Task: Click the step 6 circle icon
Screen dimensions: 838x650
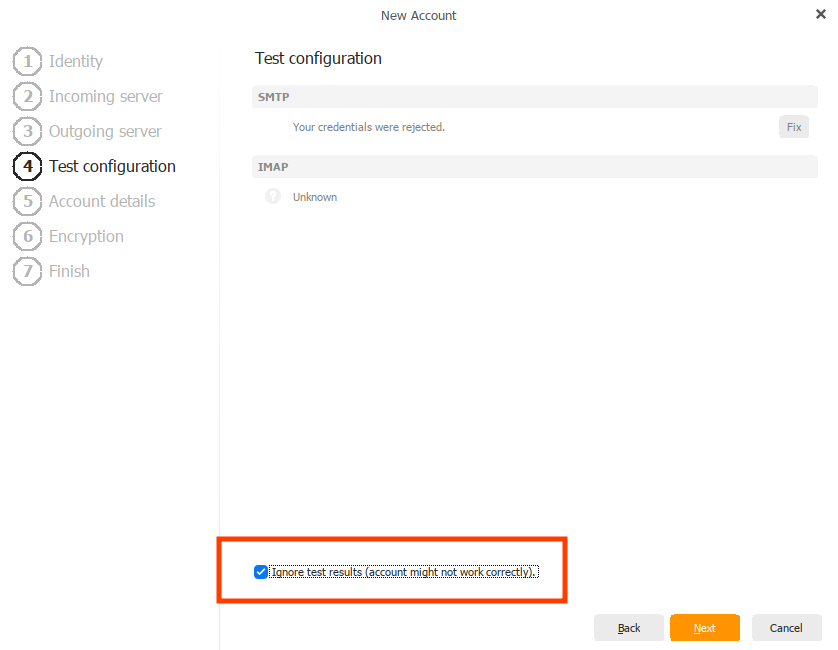Action: pos(27,236)
